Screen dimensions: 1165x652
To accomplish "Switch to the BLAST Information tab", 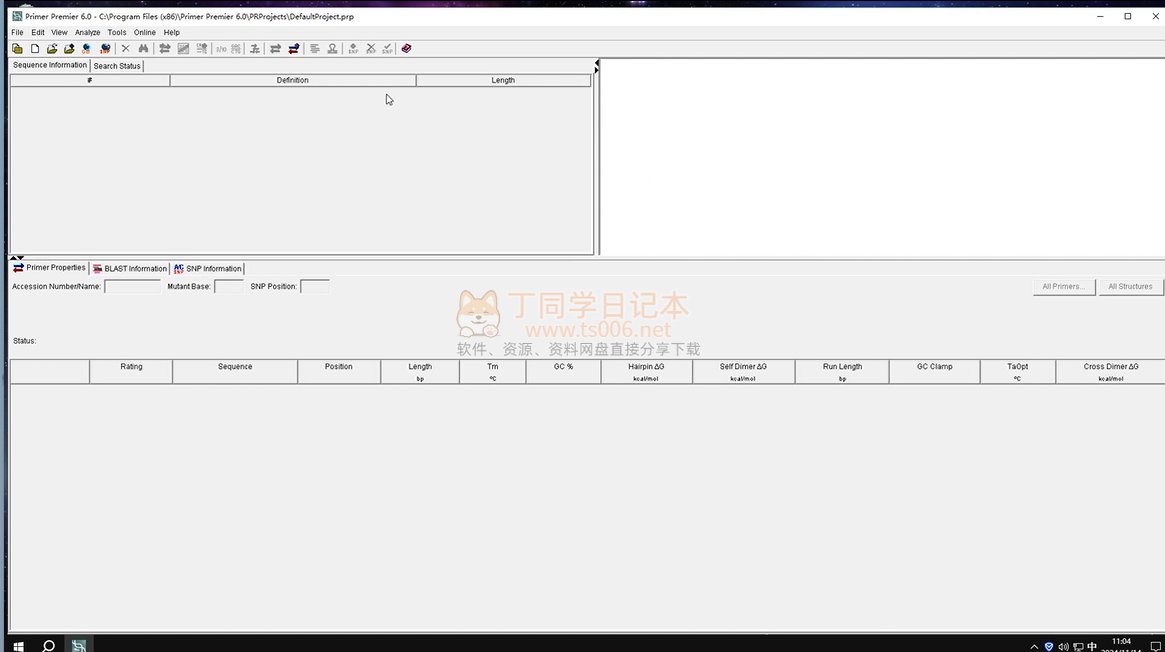I will pyautogui.click(x=130, y=268).
